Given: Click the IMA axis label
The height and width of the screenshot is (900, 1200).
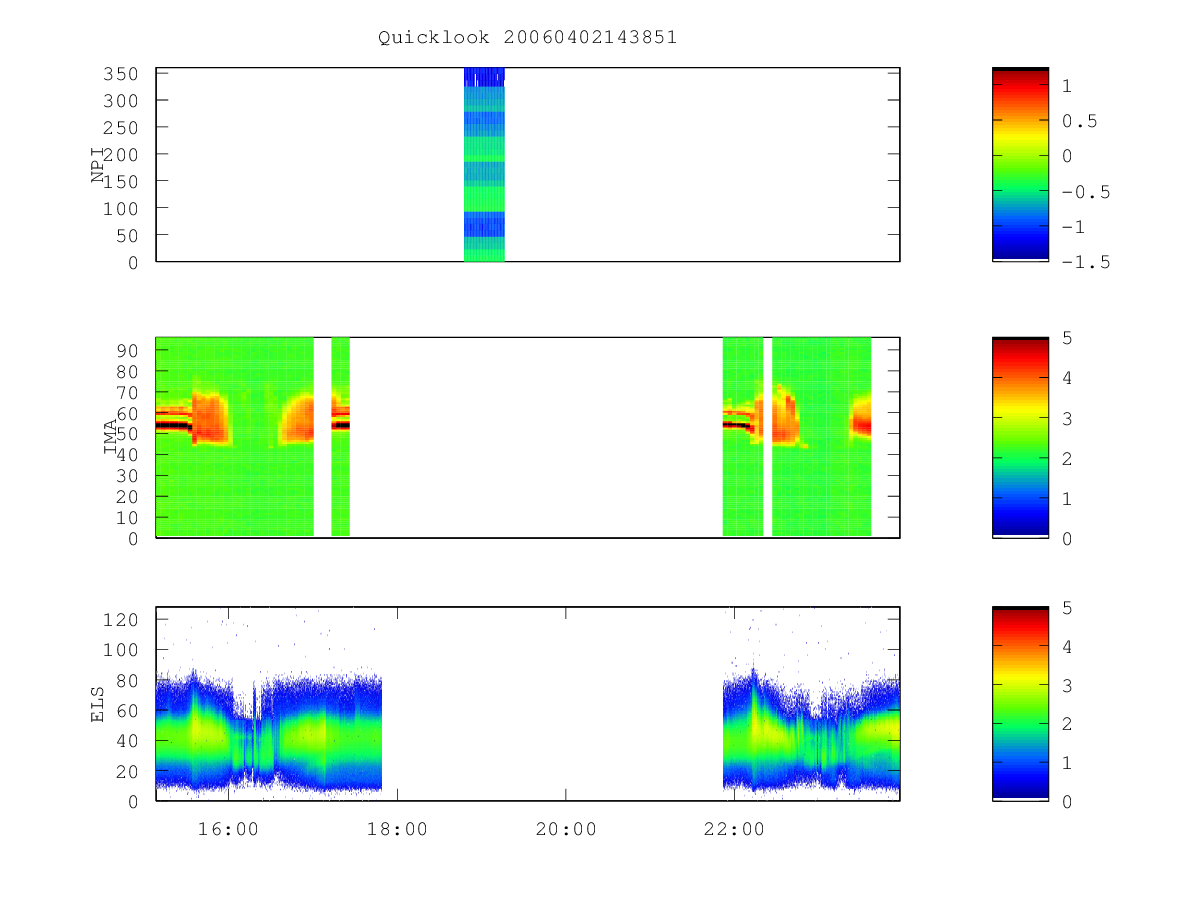Looking at the screenshot, I should (110, 438).
